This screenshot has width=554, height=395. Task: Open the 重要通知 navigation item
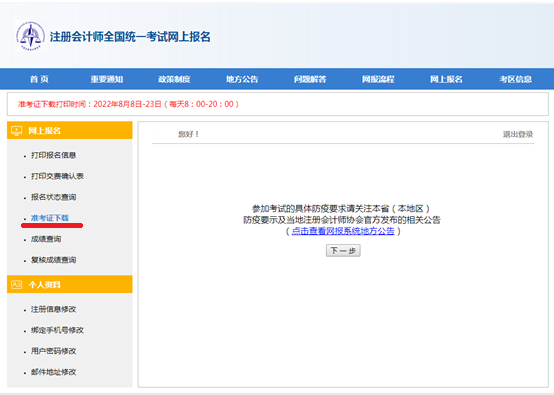coord(107,79)
